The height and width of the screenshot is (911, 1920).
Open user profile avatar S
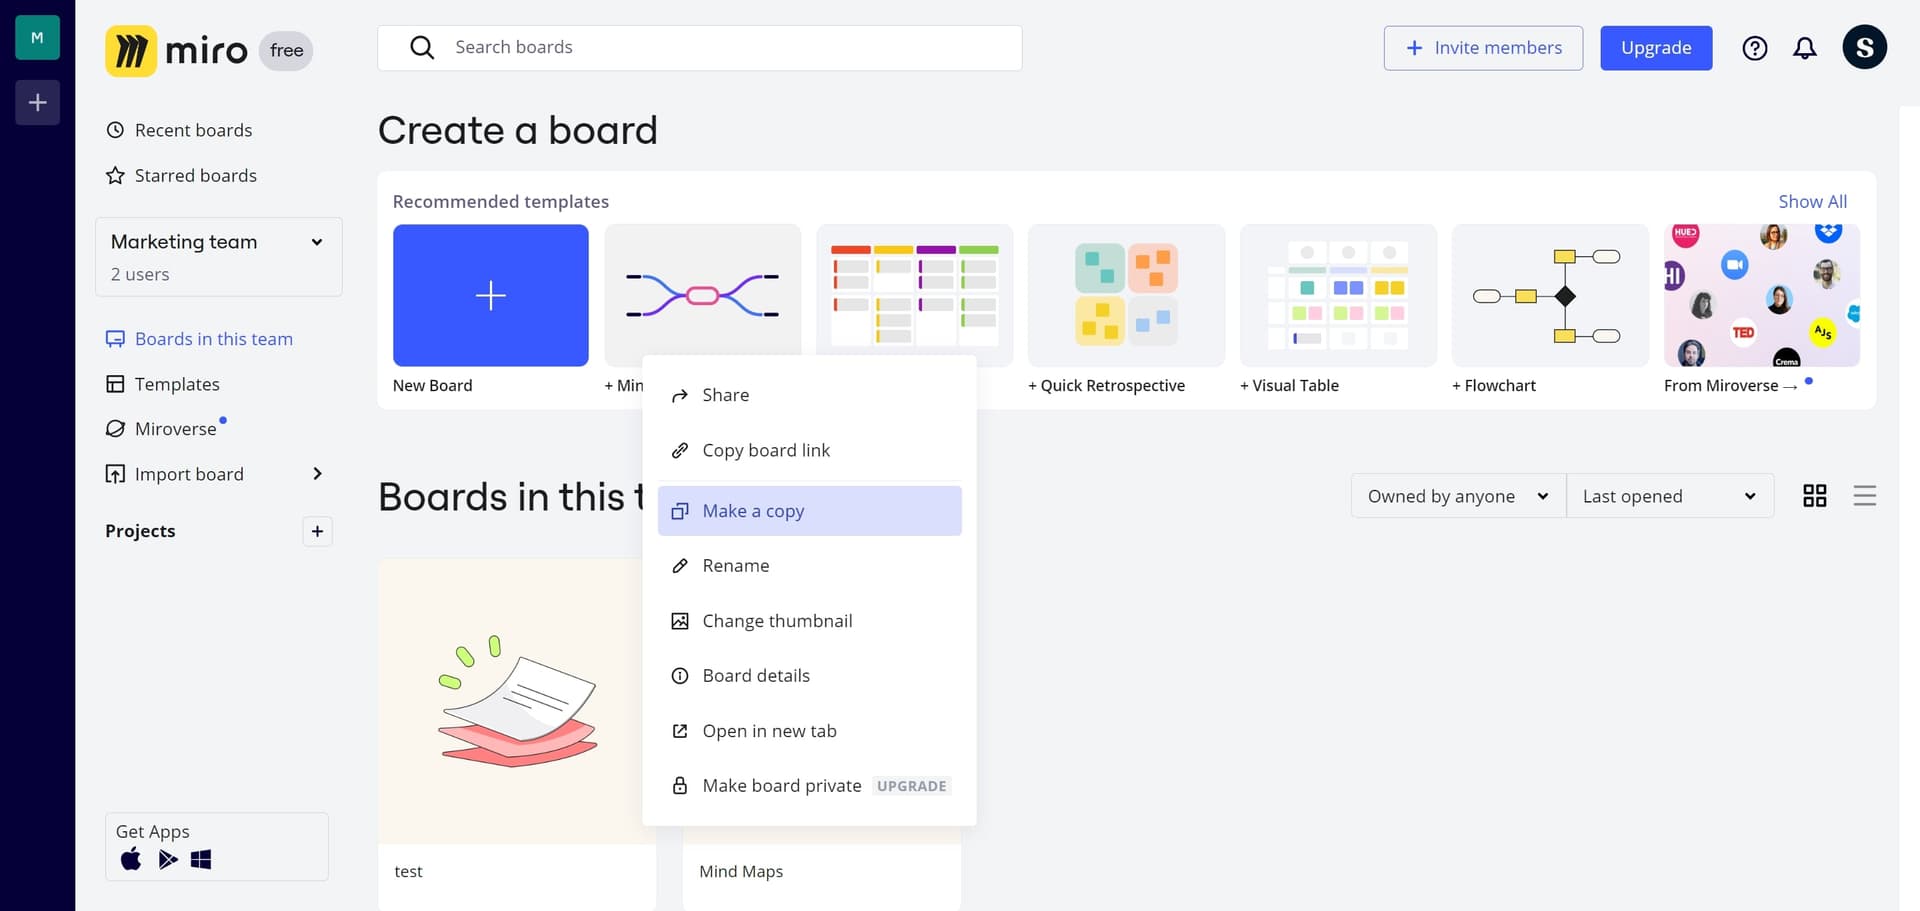(1864, 47)
